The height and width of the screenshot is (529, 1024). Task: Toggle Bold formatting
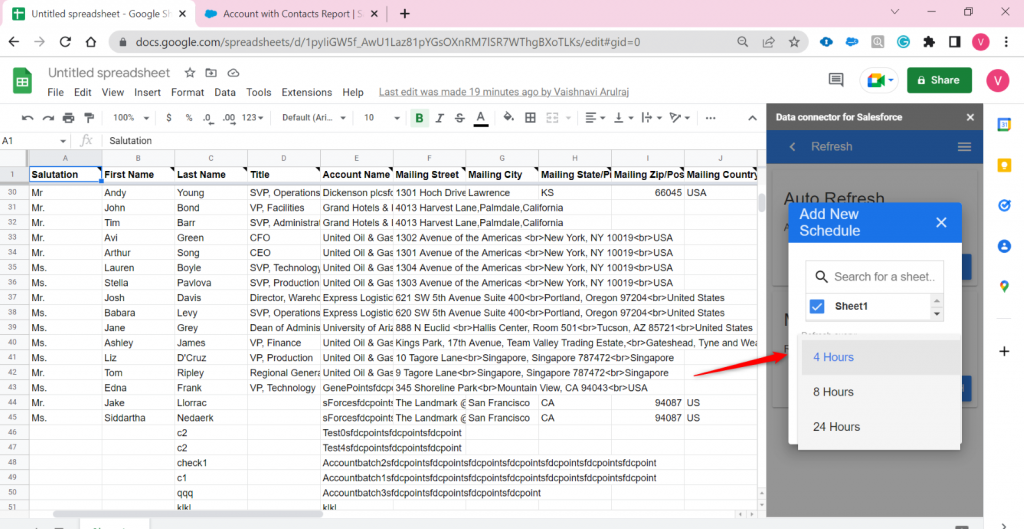coord(419,118)
